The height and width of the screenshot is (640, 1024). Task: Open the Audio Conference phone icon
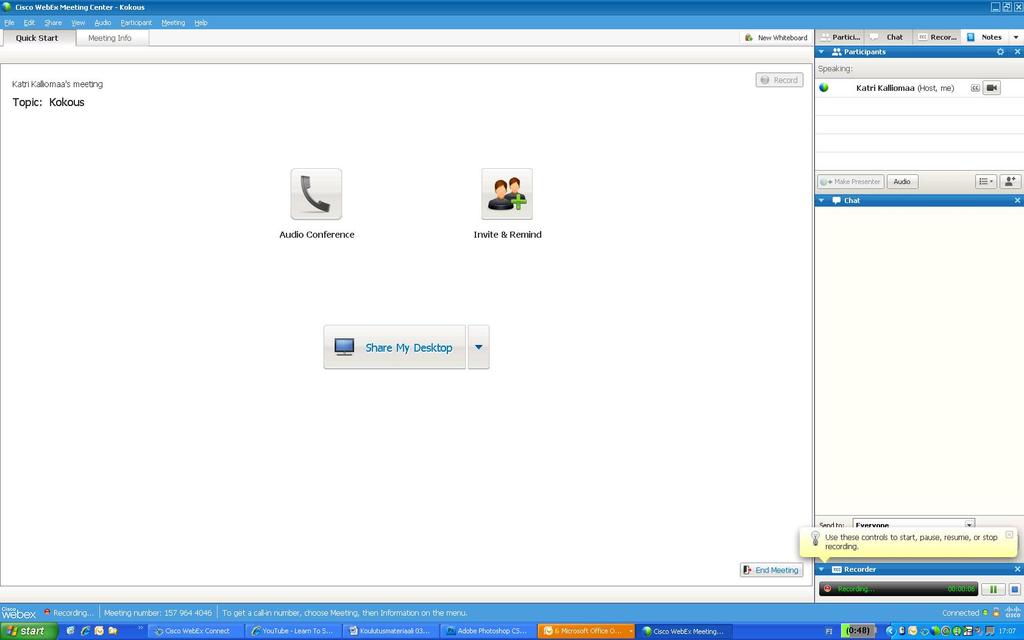[x=316, y=194]
